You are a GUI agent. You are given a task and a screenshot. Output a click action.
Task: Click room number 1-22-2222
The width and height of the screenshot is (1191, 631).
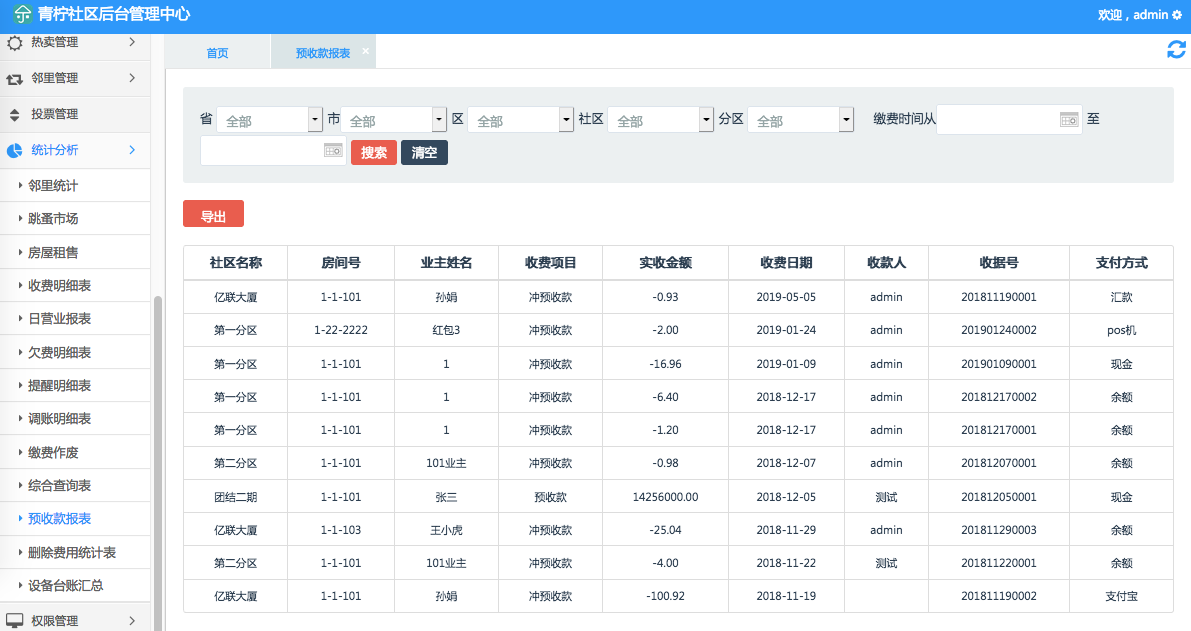(340, 330)
